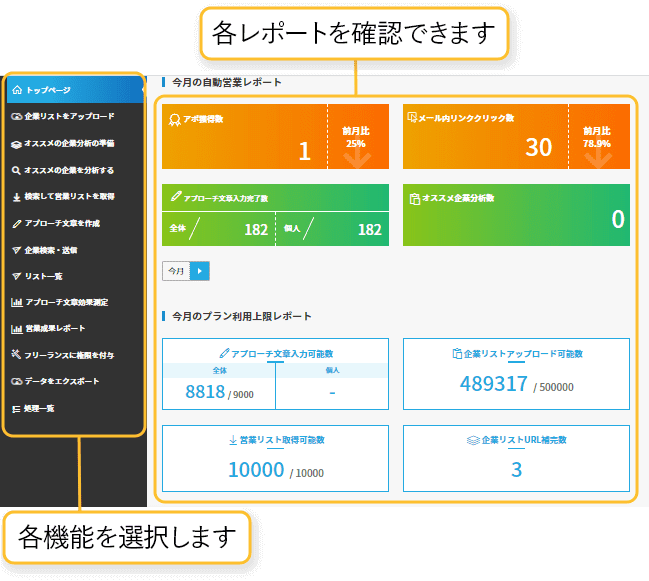Click the magnifier icon for オススメの企業を分析する
The height and width of the screenshot is (581, 649).
point(16,170)
